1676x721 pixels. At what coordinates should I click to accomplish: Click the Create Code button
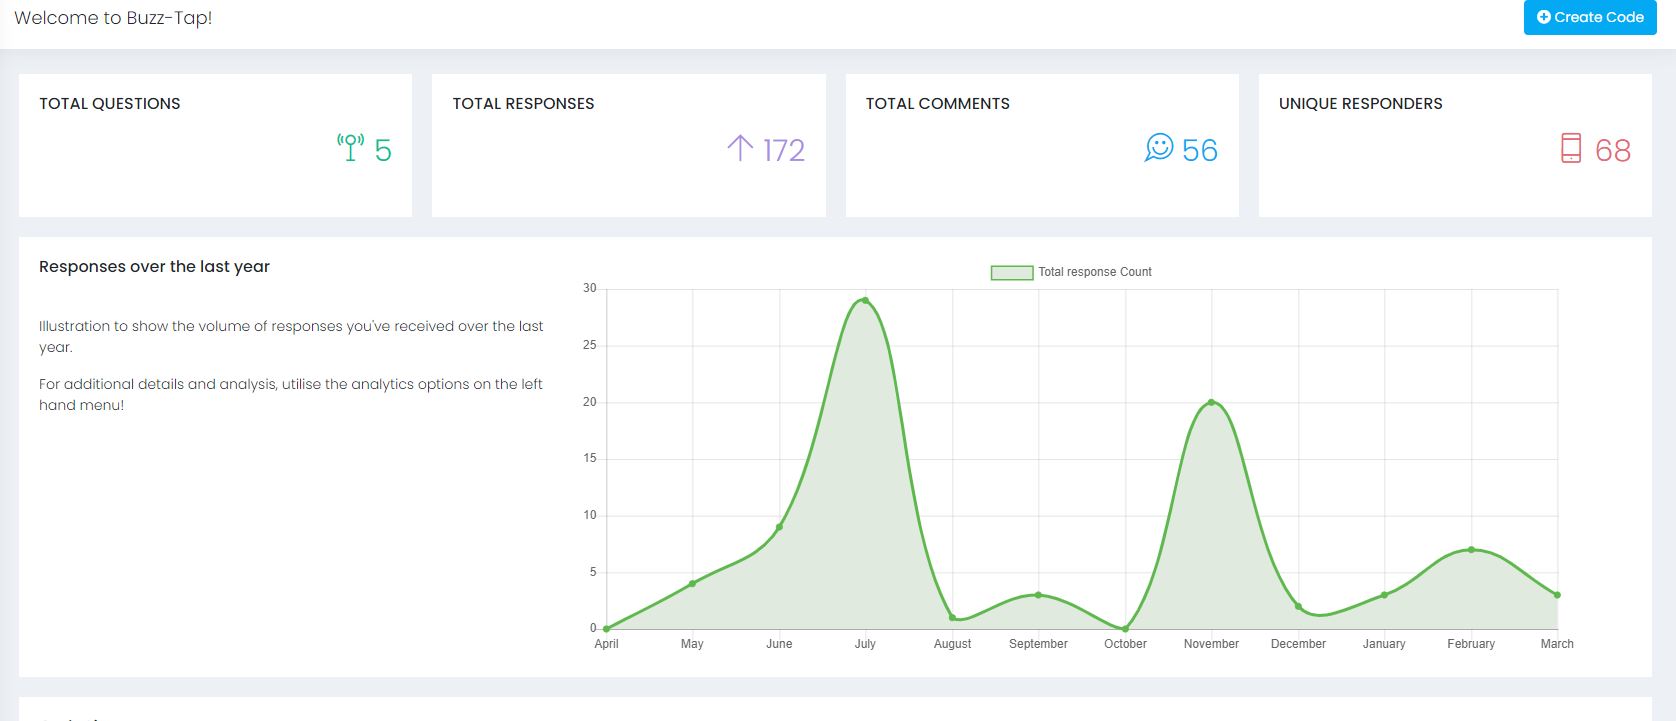tap(1589, 17)
